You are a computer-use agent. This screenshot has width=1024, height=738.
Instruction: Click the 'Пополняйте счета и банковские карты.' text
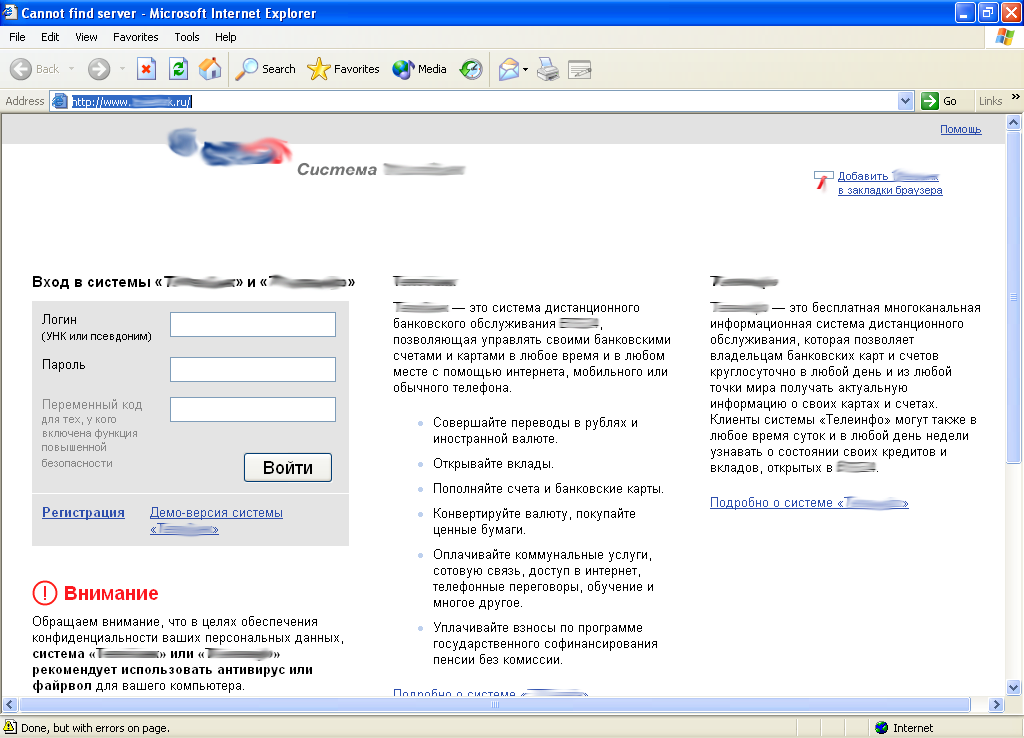click(x=548, y=489)
